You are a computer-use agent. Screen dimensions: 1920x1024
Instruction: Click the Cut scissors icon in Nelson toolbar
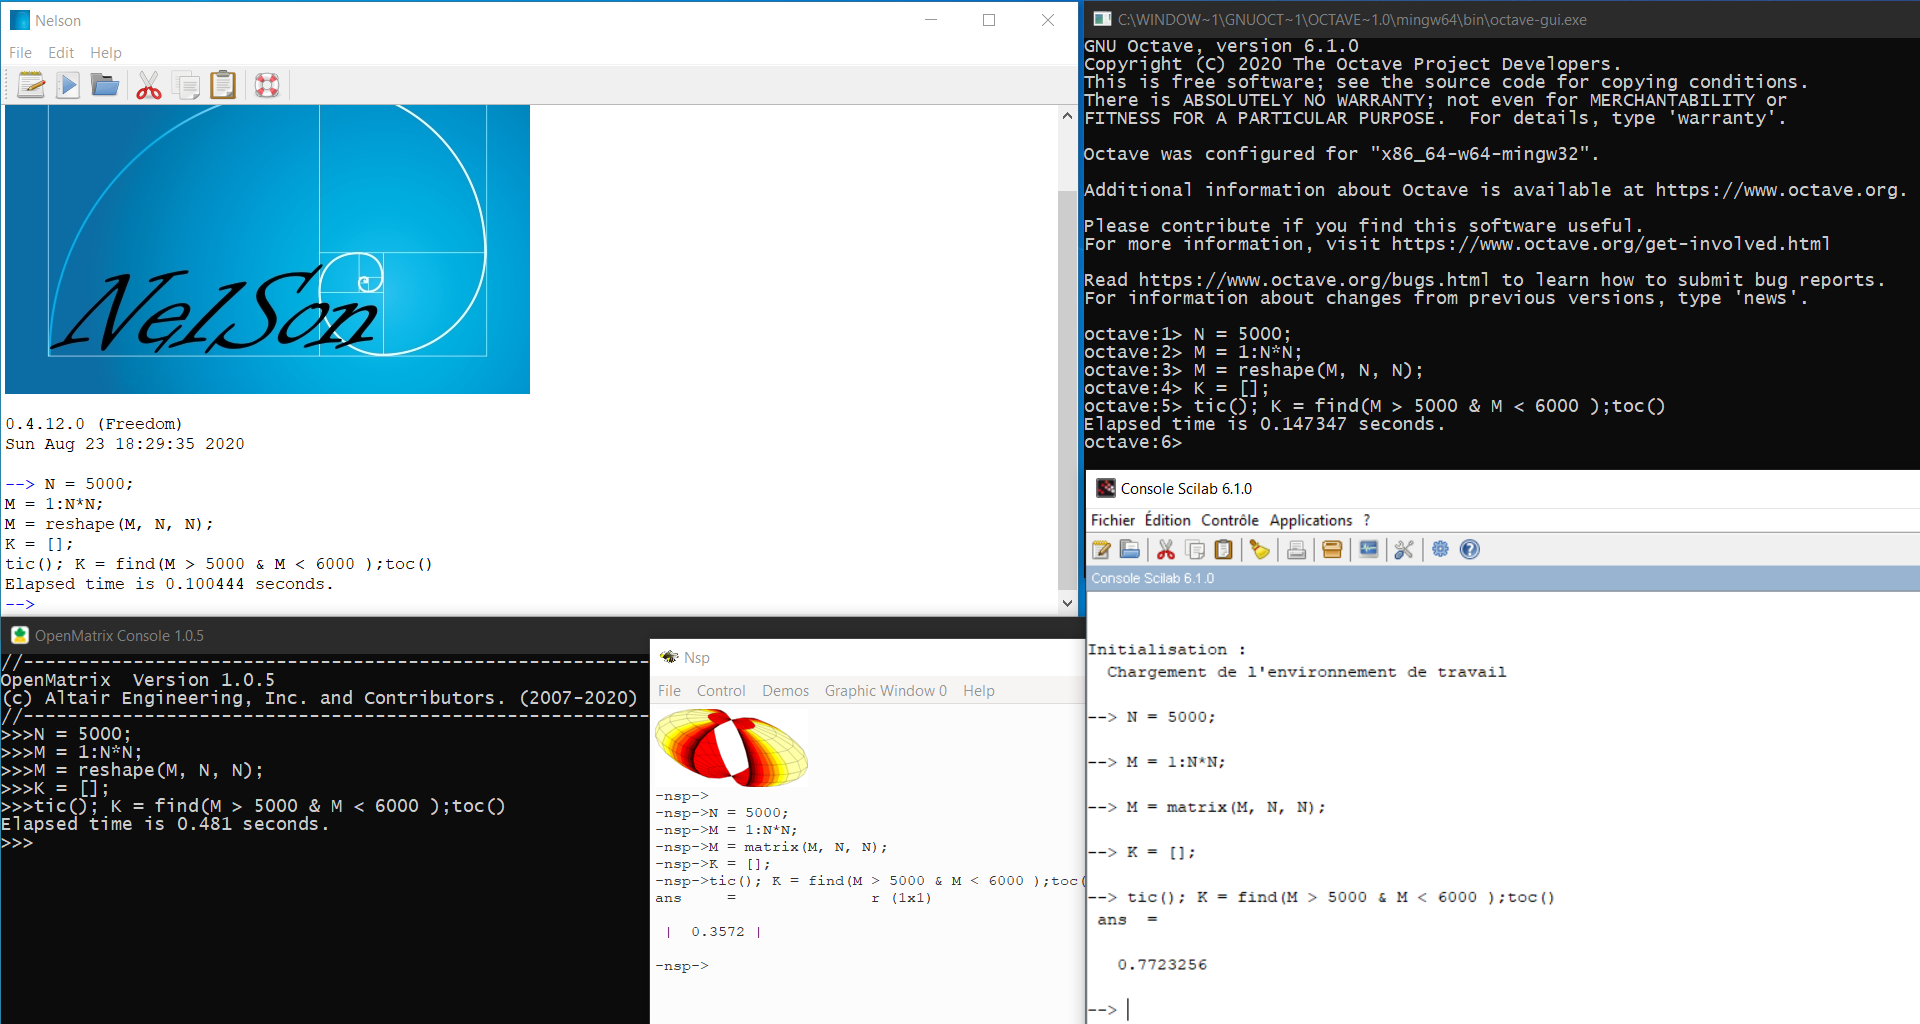pos(149,86)
